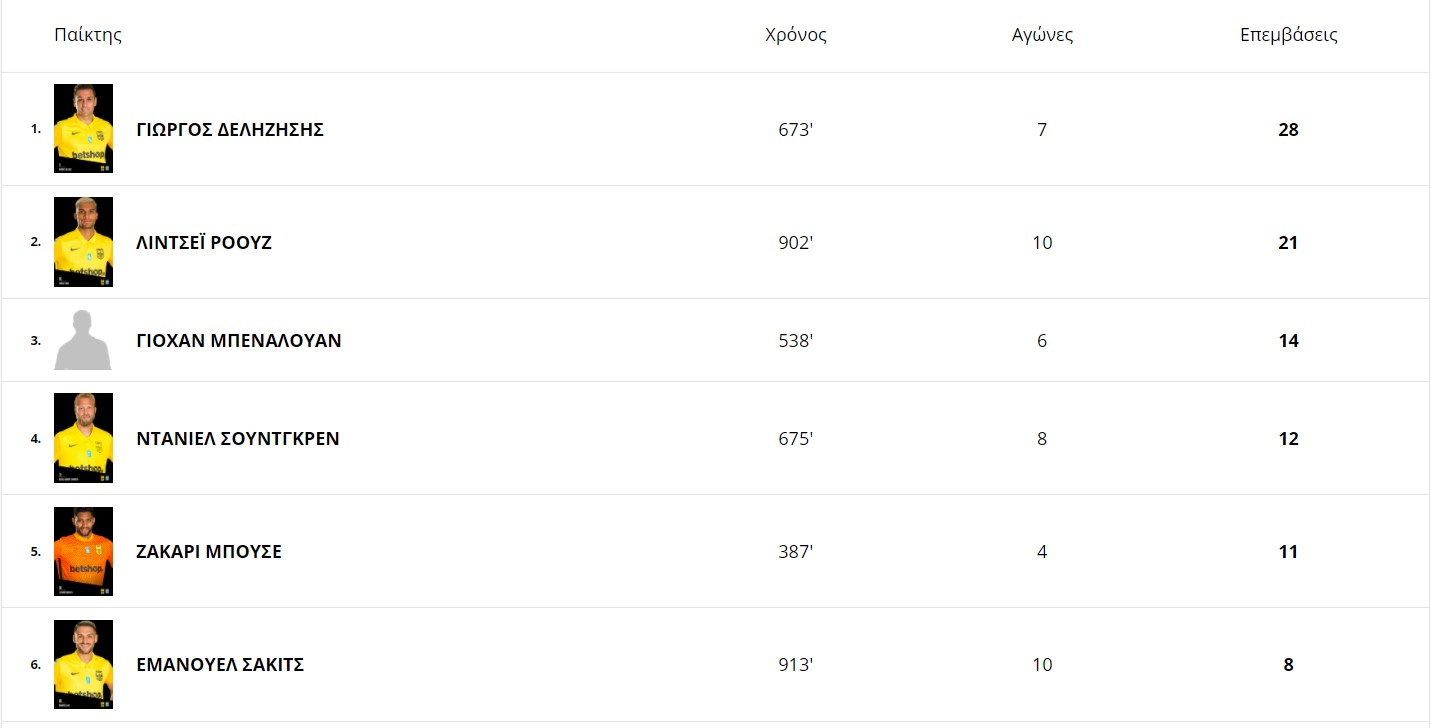Select player name ΕΜΑΝΟΥΕΛ ΣΑΚΙΤΣ
Image resolution: width=1431 pixels, height=728 pixels.
(x=220, y=665)
